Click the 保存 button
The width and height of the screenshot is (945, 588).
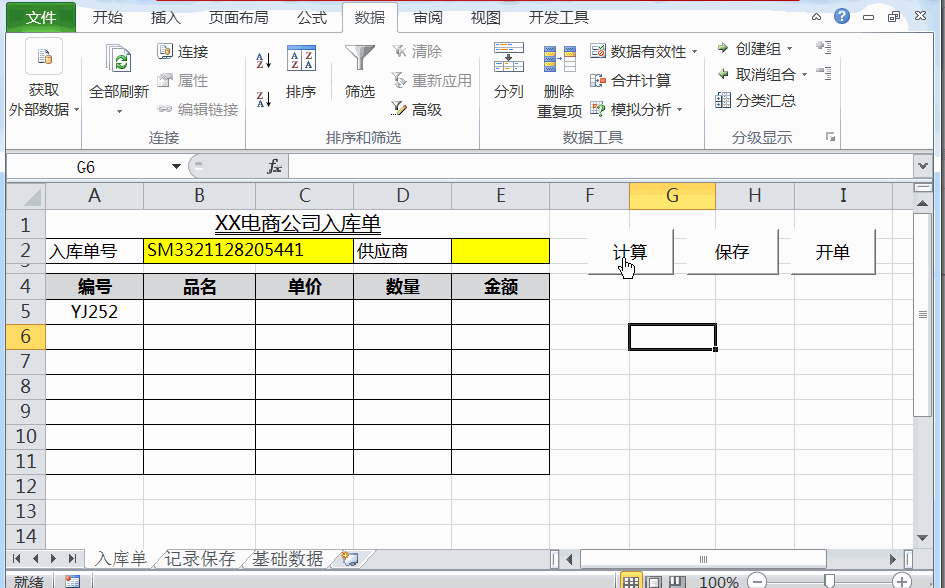(732, 252)
